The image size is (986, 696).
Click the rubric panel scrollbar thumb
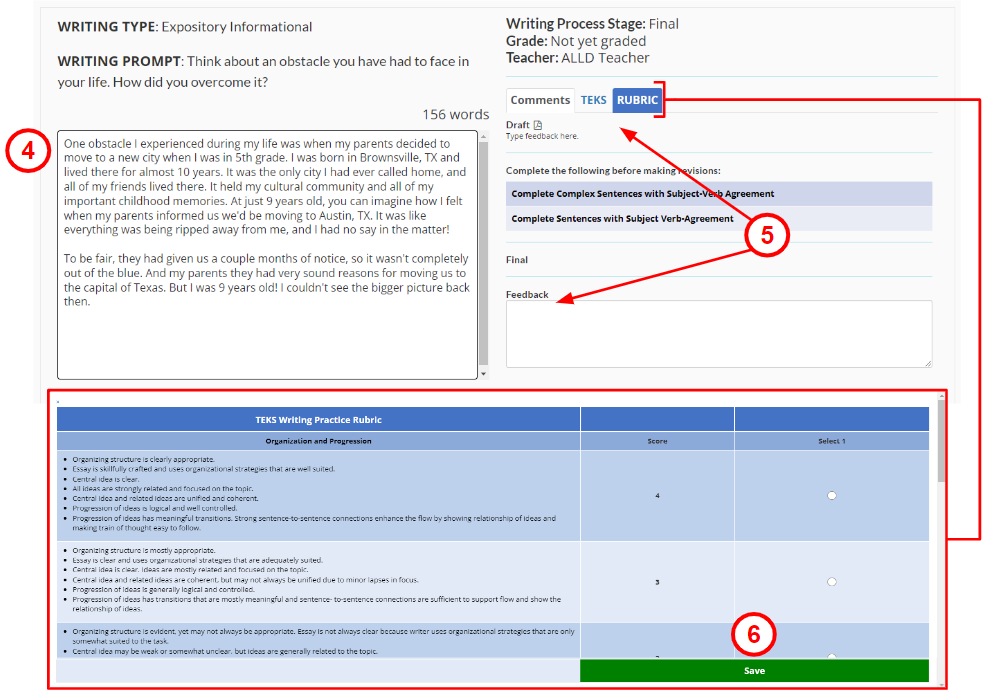click(x=941, y=440)
